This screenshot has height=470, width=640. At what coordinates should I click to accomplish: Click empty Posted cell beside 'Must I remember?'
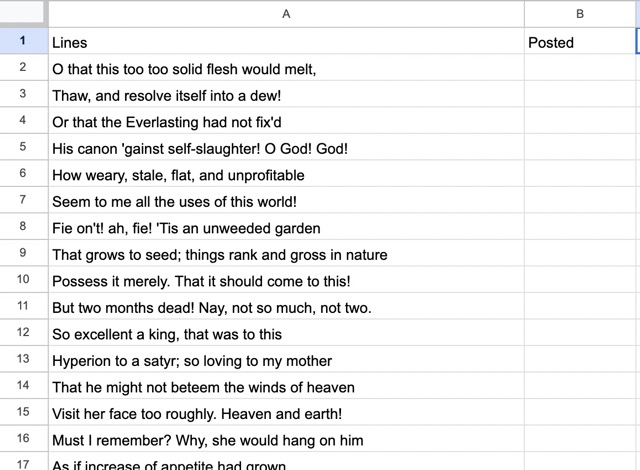pos(580,440)
